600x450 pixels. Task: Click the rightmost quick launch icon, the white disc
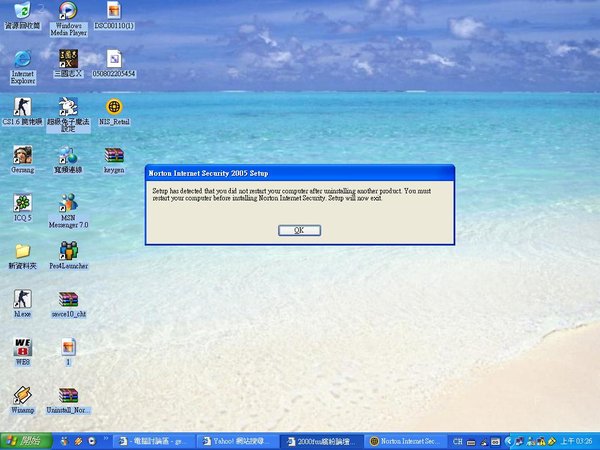point(92,441)
